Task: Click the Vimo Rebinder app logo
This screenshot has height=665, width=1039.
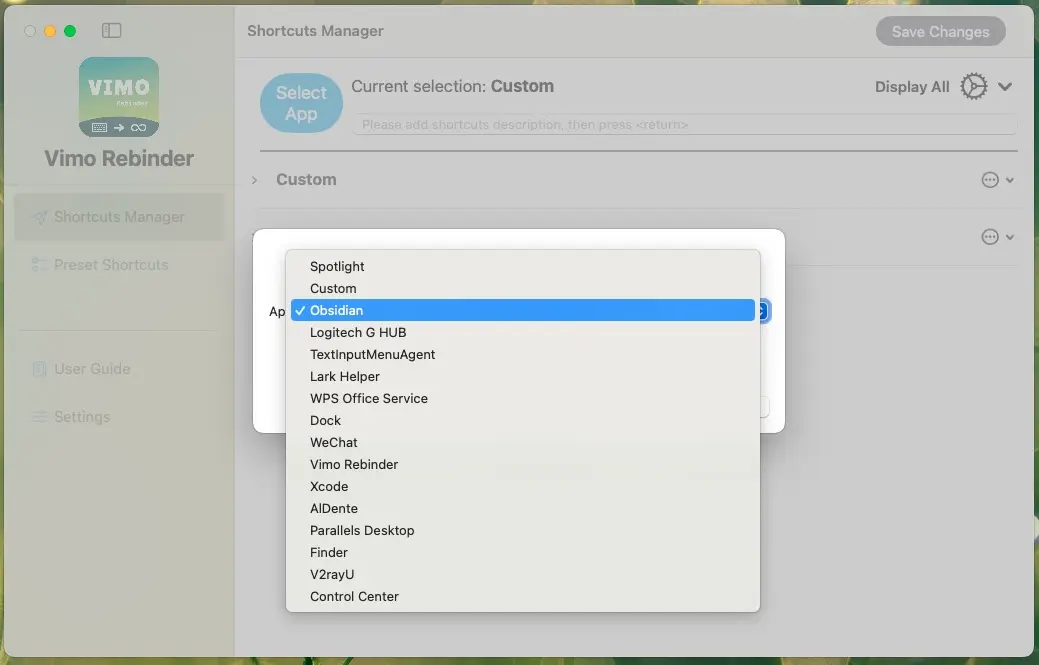Action: 119,97
